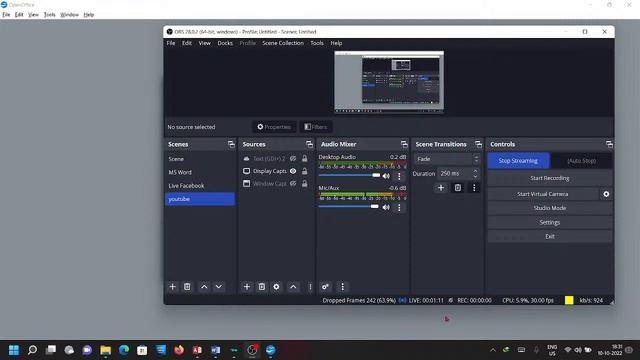Viewport: 640px width, 360px height.
Task: Decrease Duration value with down arrow
Action: click(476, 176)
